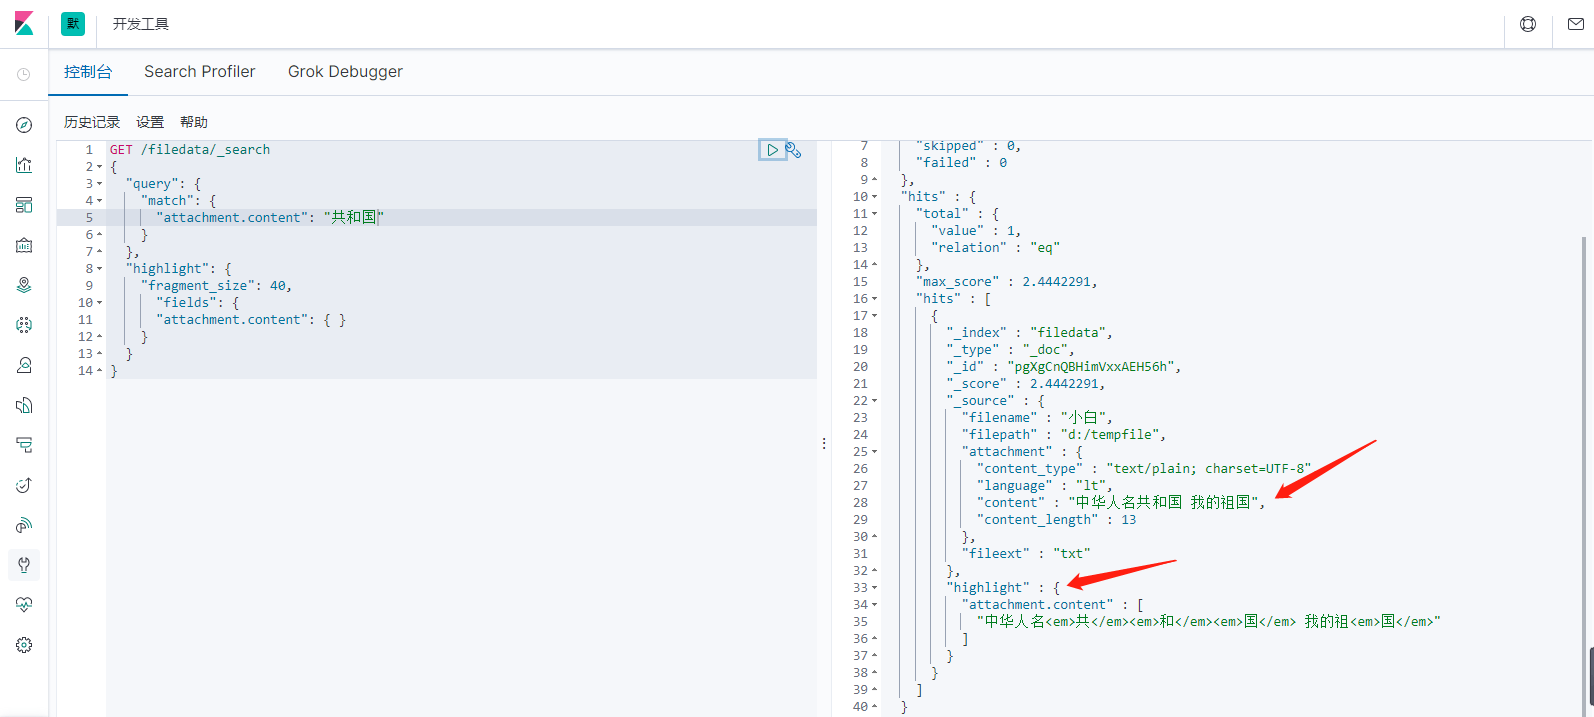Collapse response "_source" block at line 22
The width and height of the screenshot is (1594, 717).
tap(875, 401)
